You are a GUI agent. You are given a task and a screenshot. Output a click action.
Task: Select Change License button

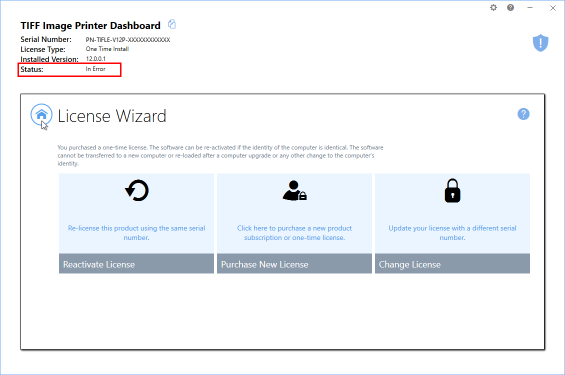click(452, 264)
